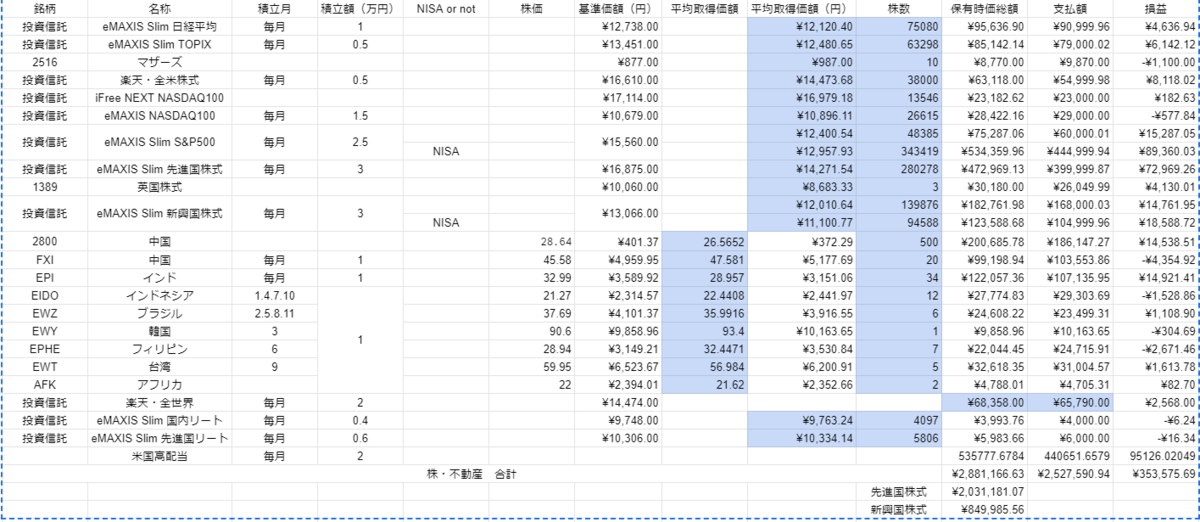The width and height of the screenshot is (1200, 522).
Task: Select the 損益 header cell
Action: (x=1156, y=9)
